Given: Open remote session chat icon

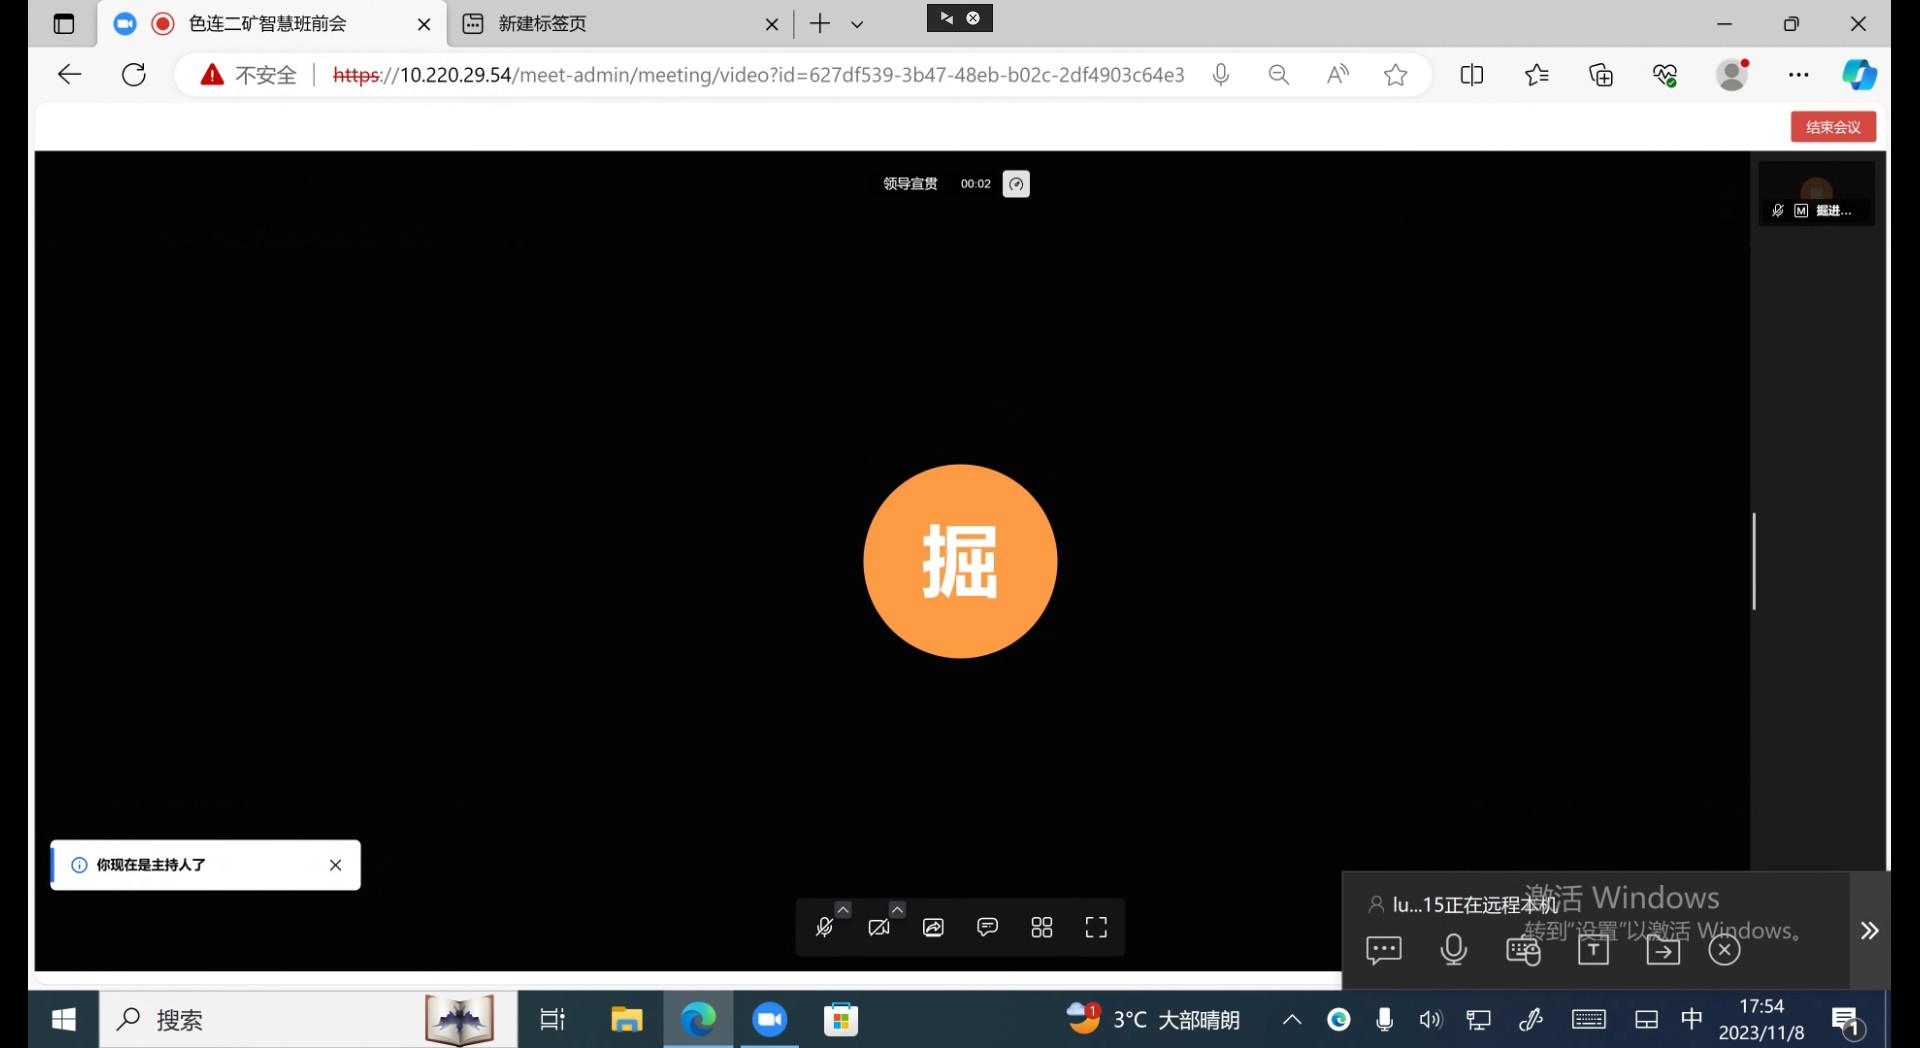Looking at the screenshot, I should click(1384, 950).
